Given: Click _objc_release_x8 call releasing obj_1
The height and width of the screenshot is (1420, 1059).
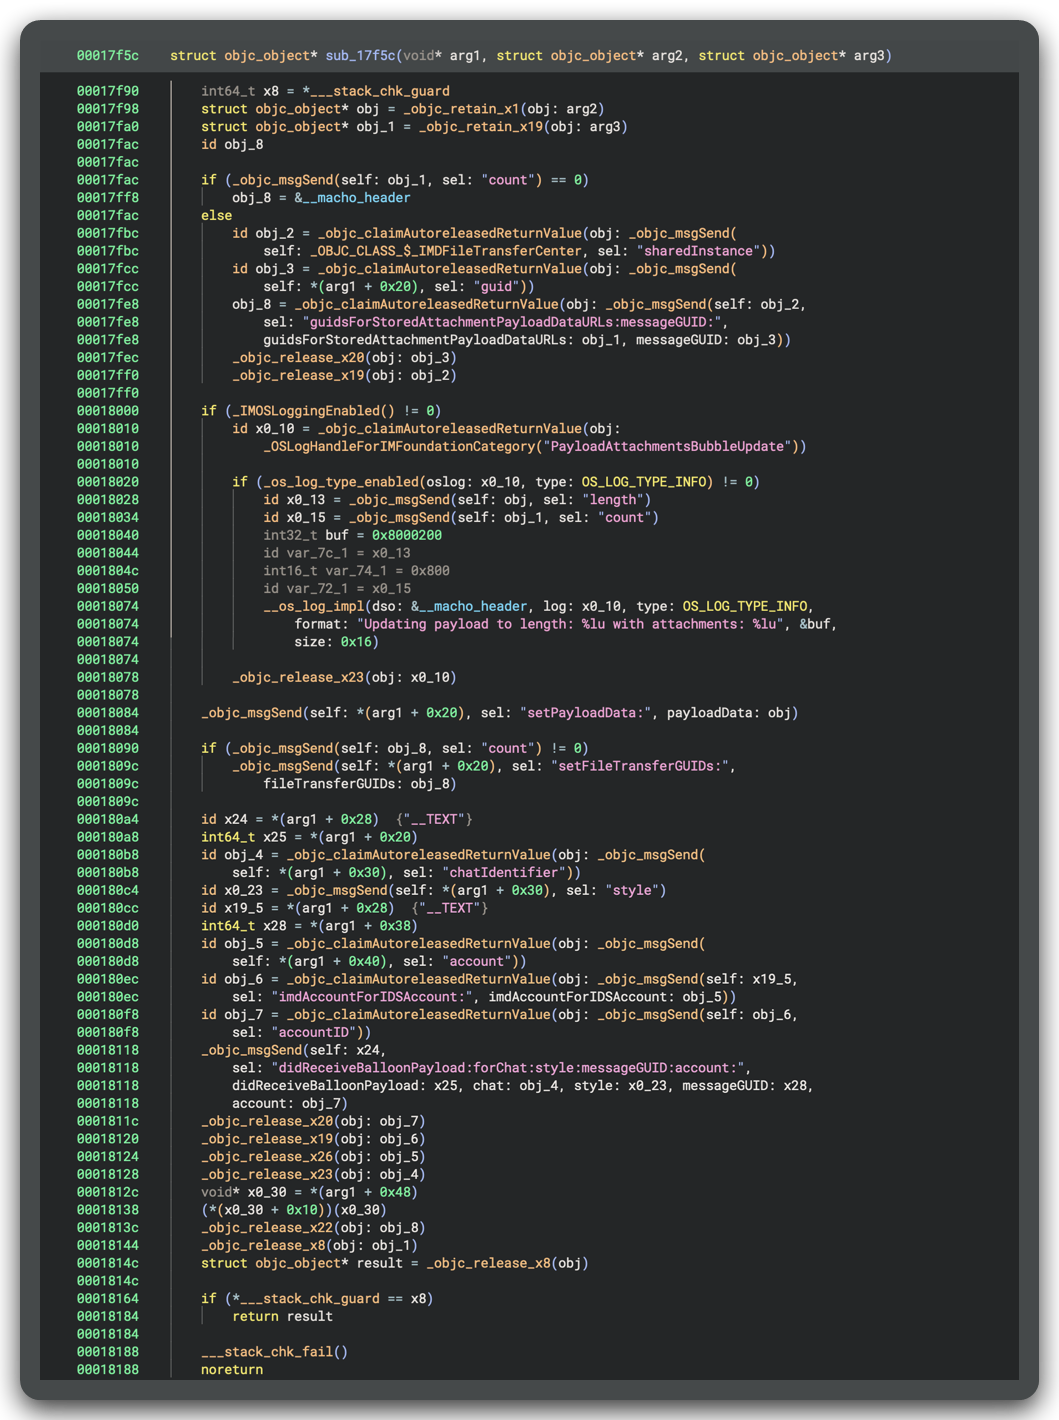Looking at the screenshot, I should pos(263,1246).
